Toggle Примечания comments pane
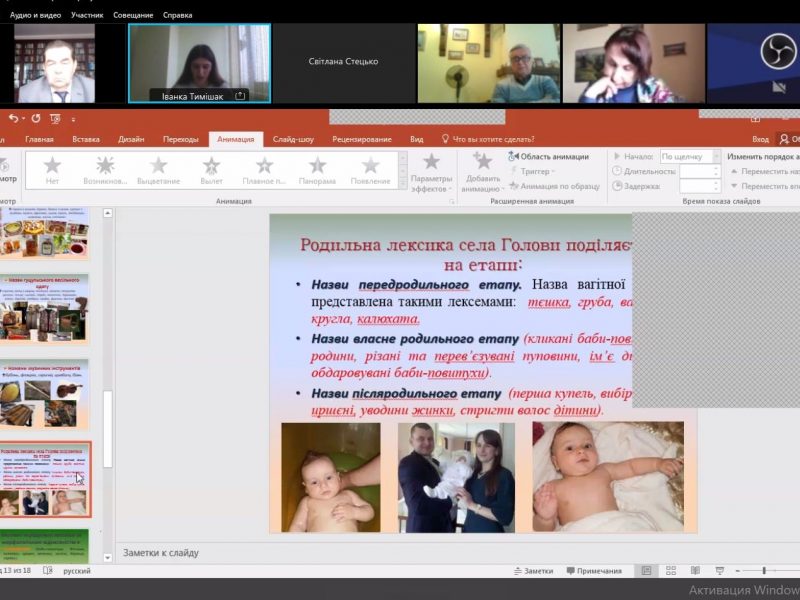Viewport: 800px width, 600px height. tap(592, 571)
